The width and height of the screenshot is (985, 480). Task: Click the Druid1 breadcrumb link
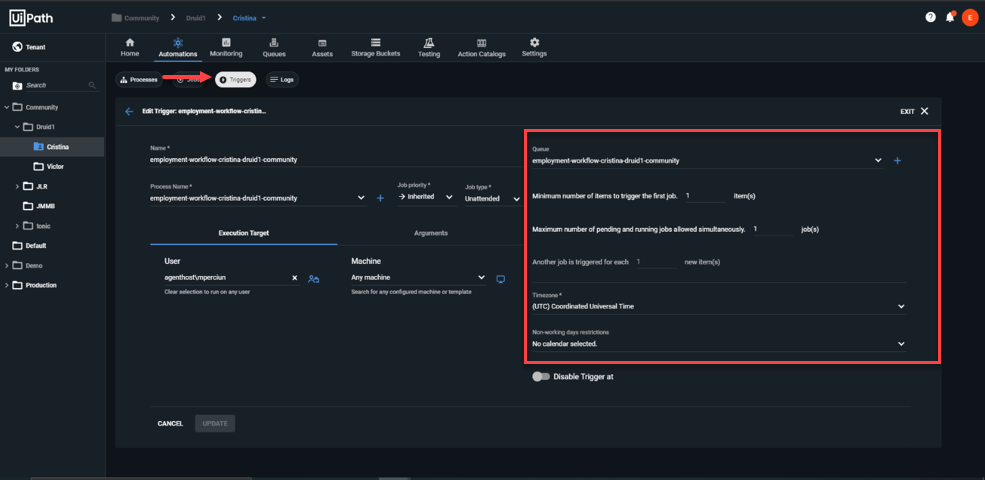click(x=195, y=18)
